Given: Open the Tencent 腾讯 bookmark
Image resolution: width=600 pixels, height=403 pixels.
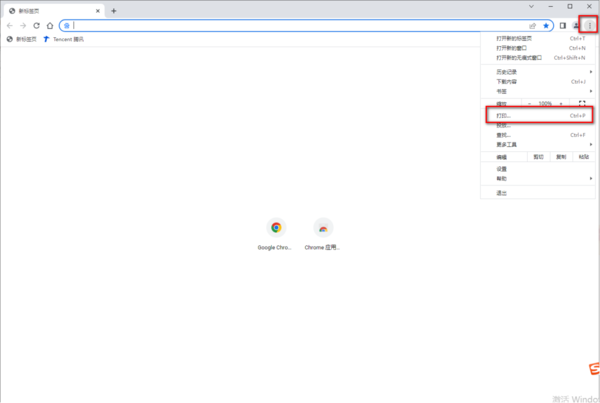Looking at the screenshot, I should tap(64, 39).
